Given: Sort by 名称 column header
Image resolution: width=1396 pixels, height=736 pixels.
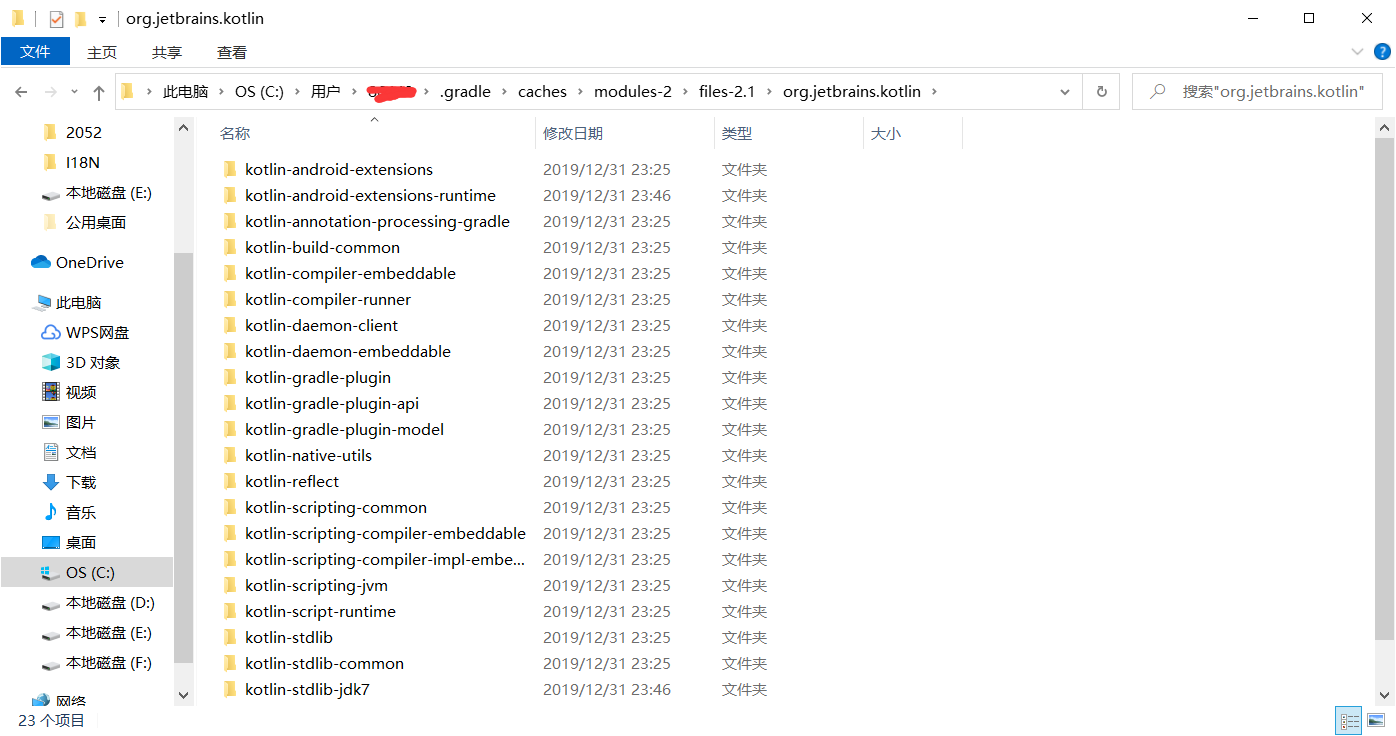Looking at the screenshot, I should pyautogui.click(x=235, y=133).
